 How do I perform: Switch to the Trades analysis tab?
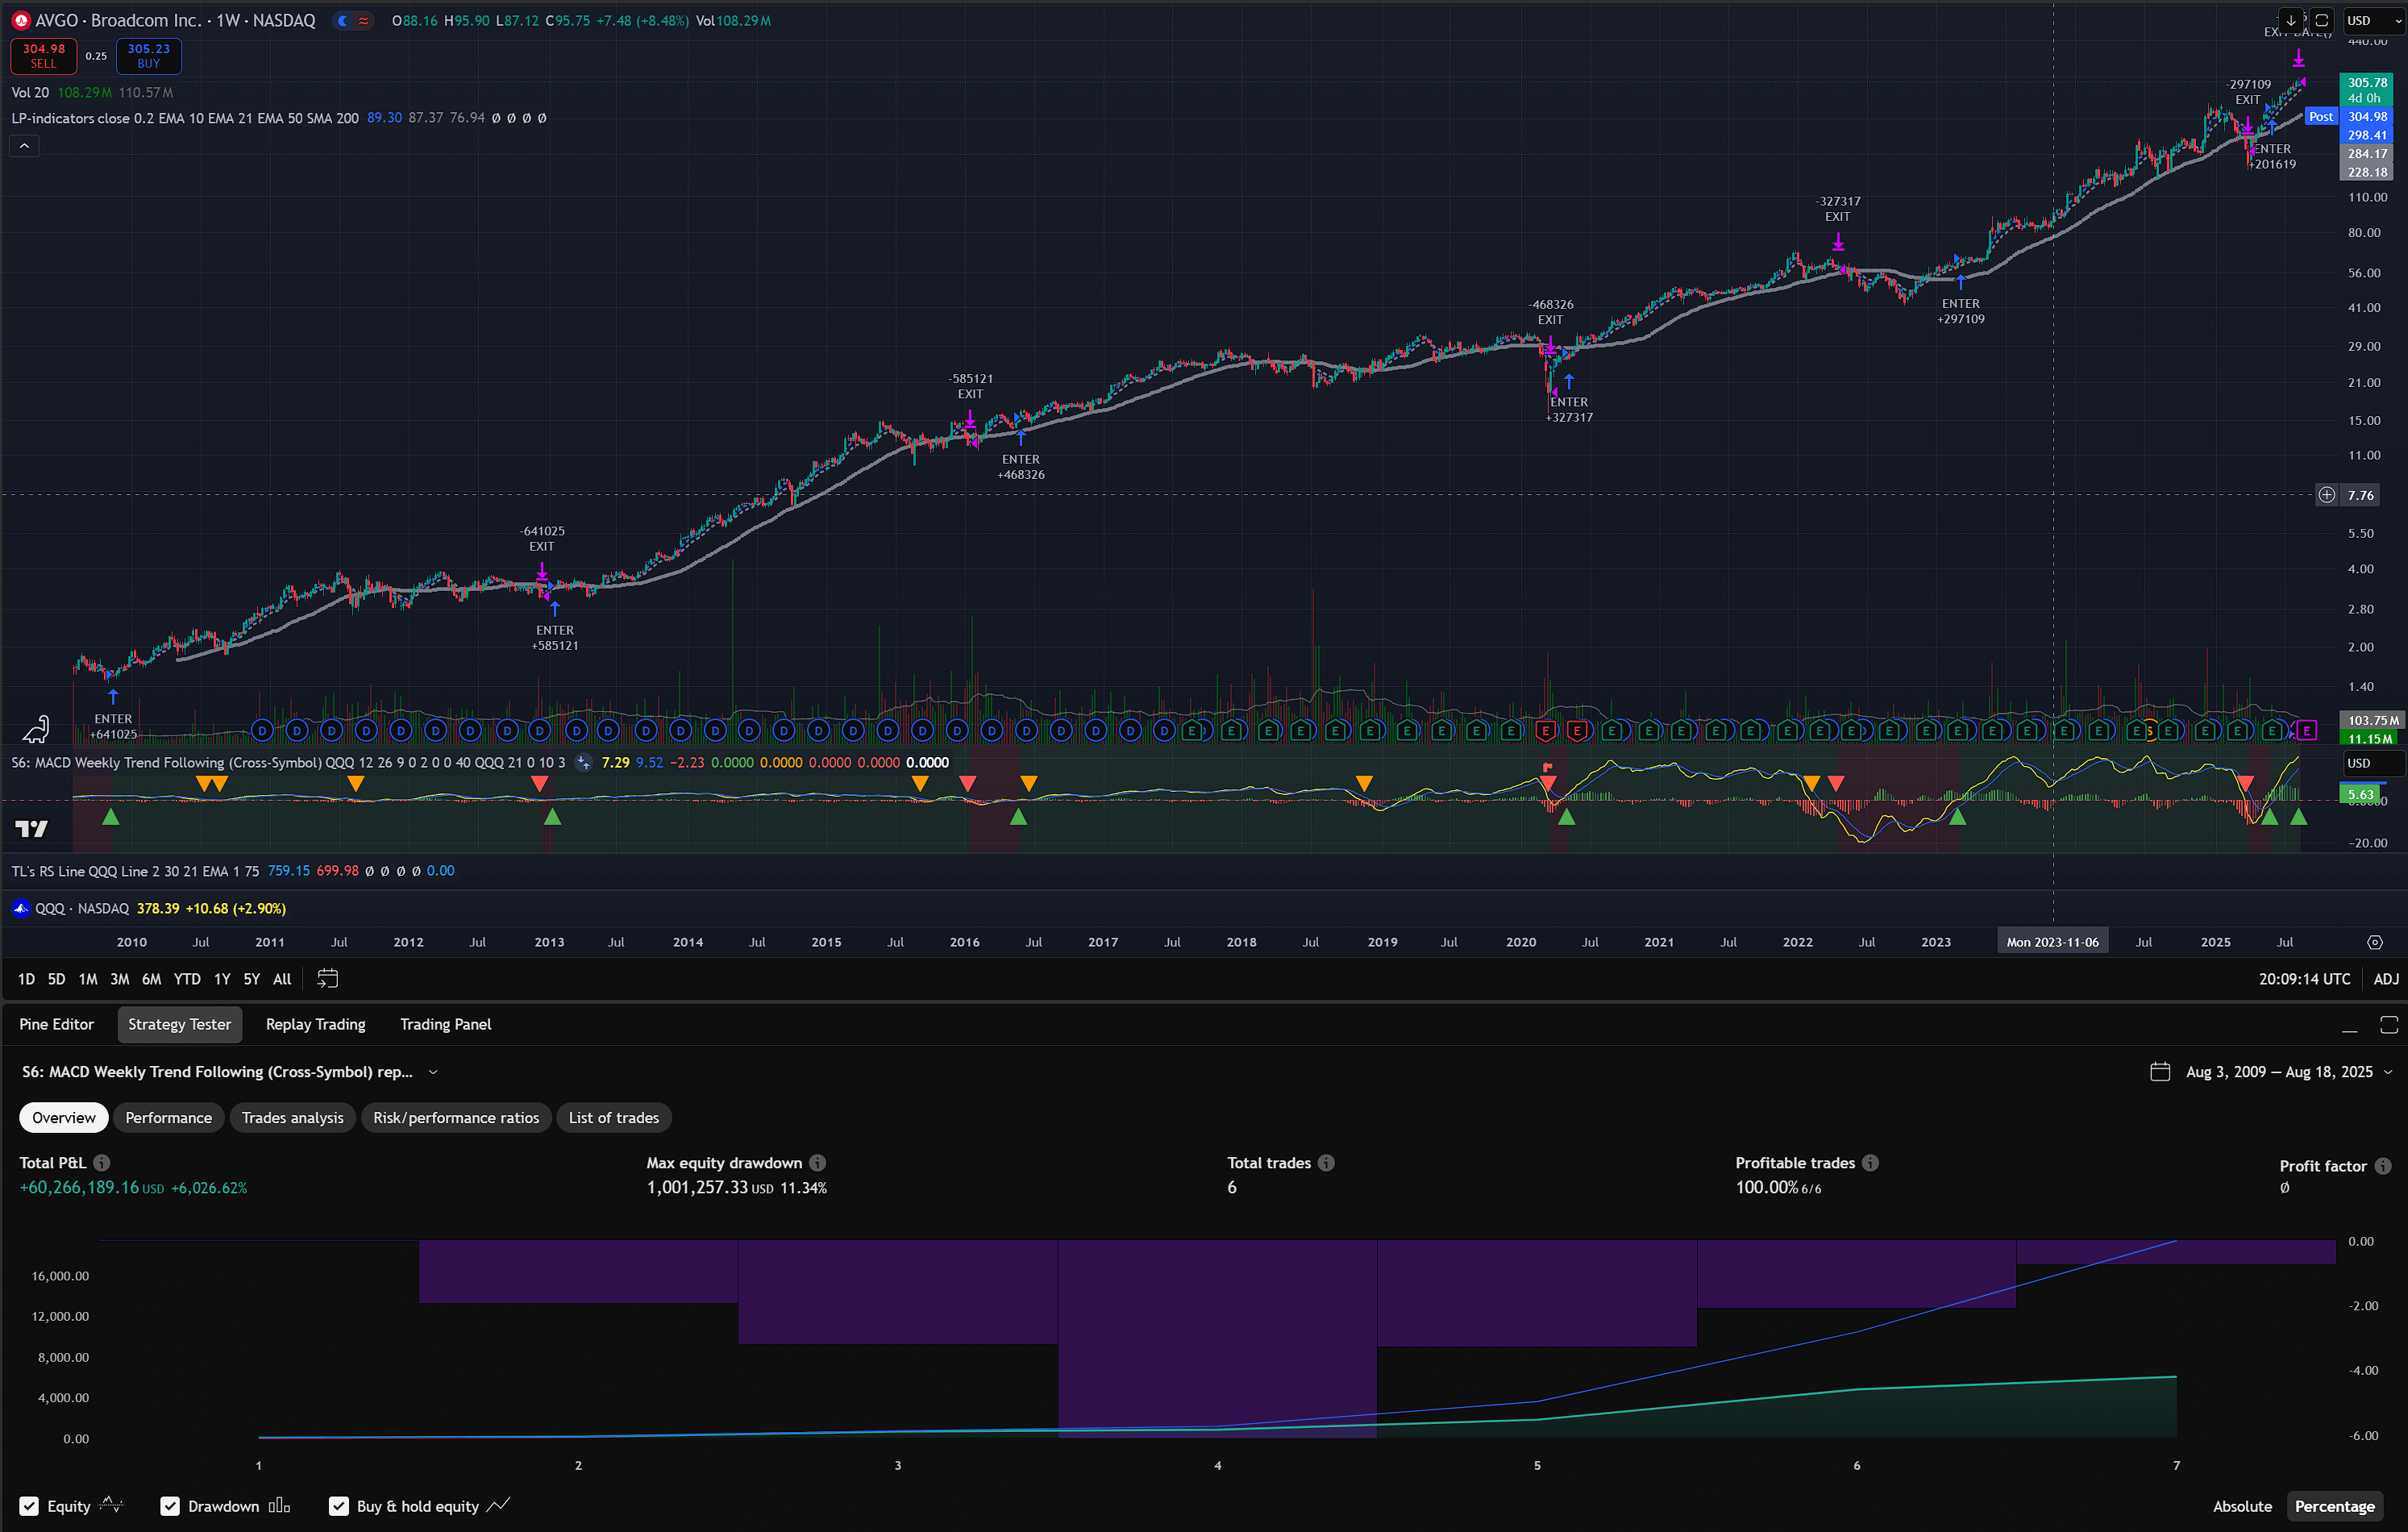pos(292,1117)
